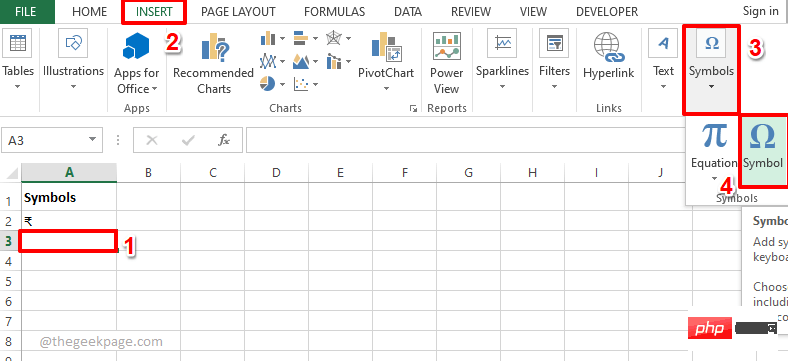Click the Apps for Office icon
Viewport: 788px width, 361px height.
click(136, 46)
